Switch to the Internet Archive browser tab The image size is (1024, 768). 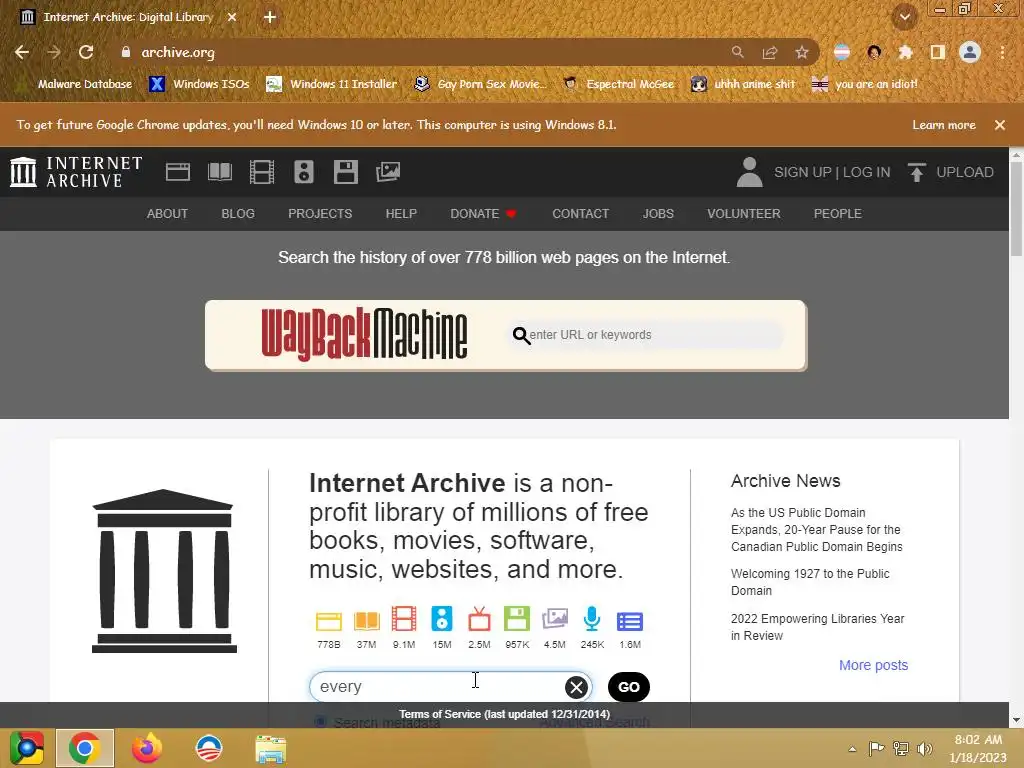click(128, 17)
